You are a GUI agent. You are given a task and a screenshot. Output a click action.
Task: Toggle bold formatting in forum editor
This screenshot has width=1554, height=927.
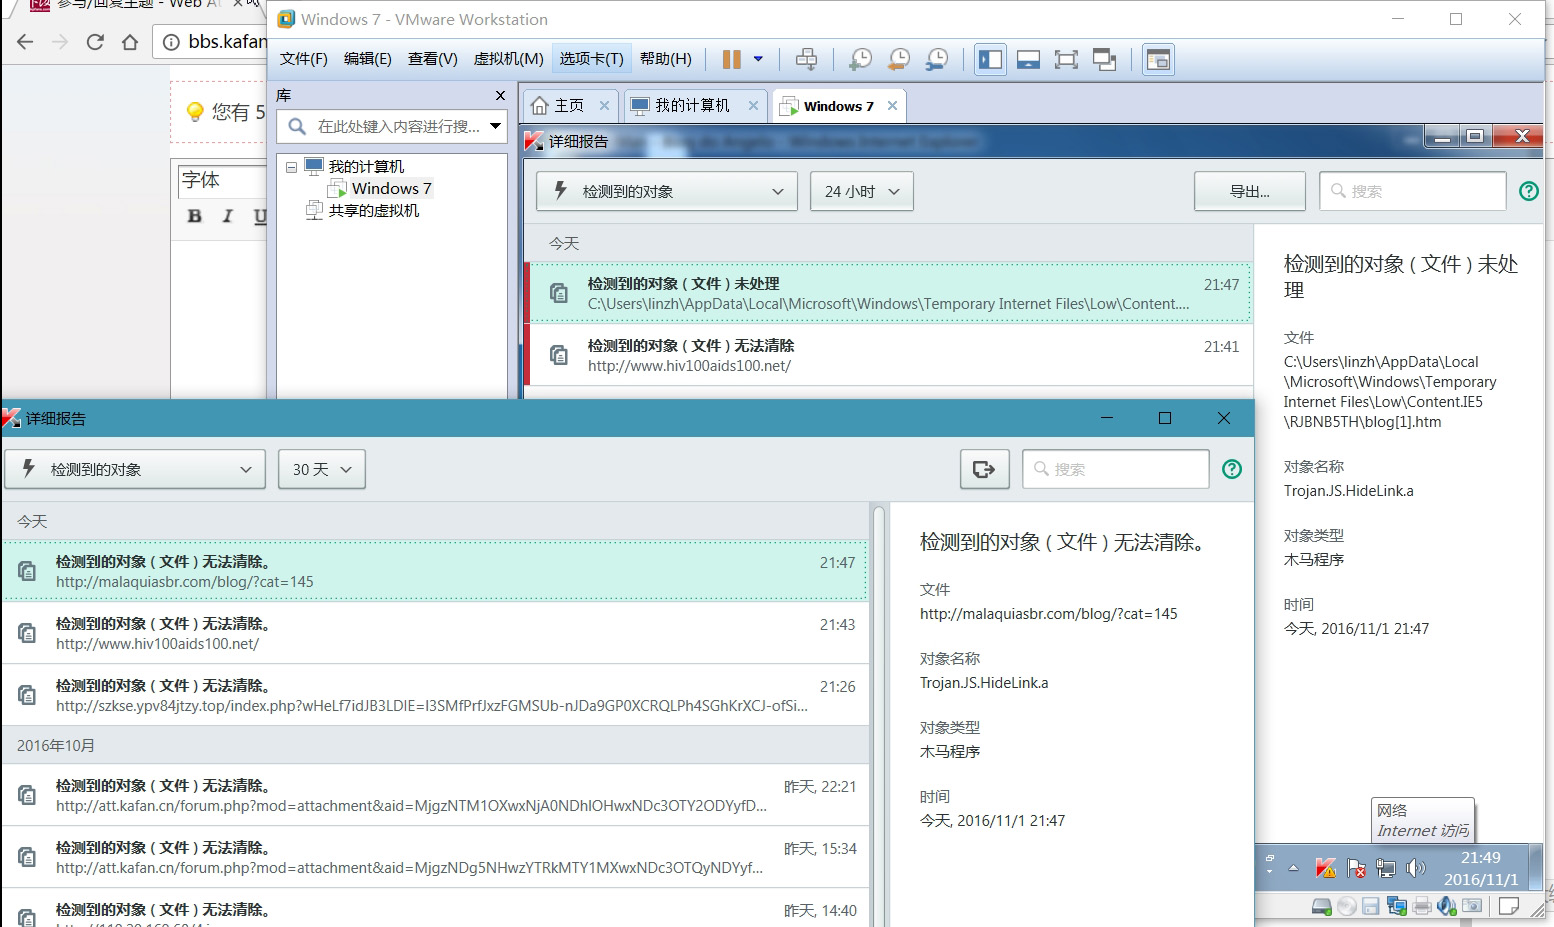pyautogui.click(x=195, y=216)
